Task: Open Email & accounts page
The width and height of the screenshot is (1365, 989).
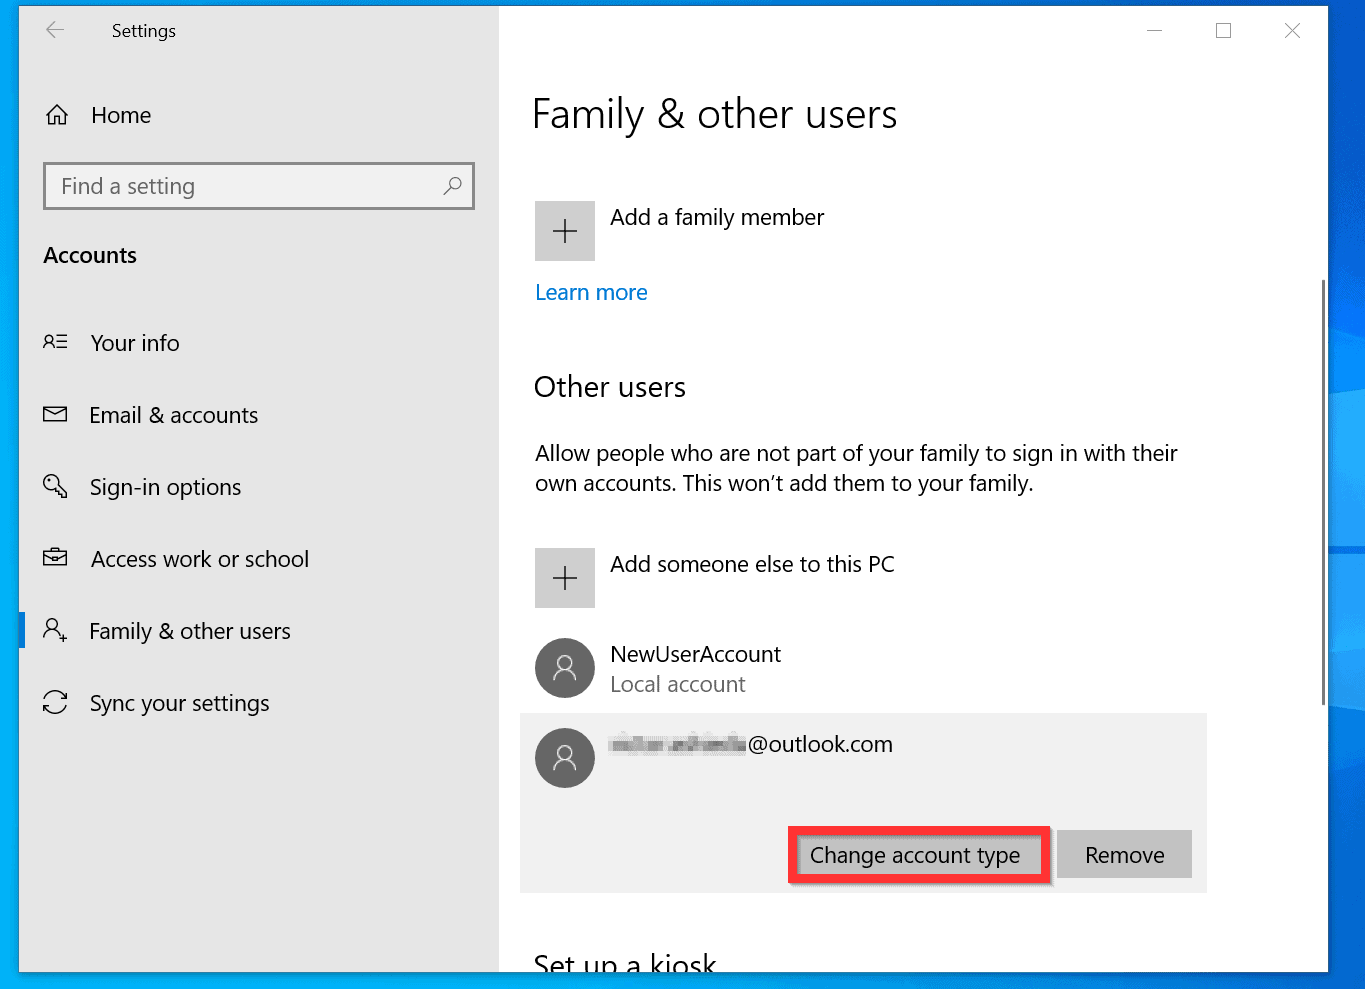Action: coord(174,415)
